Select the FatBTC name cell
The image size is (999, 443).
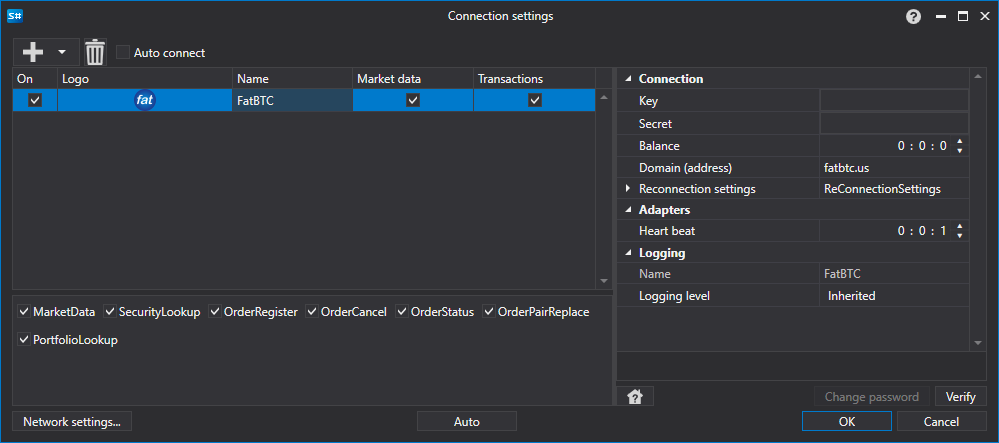tap(292, 100)
